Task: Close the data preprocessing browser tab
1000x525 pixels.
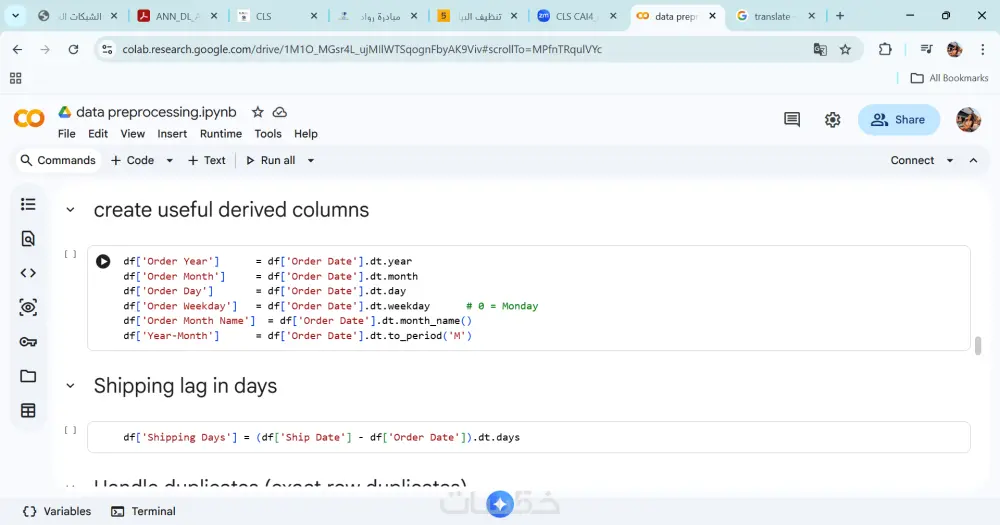Action: click(712, 16)
